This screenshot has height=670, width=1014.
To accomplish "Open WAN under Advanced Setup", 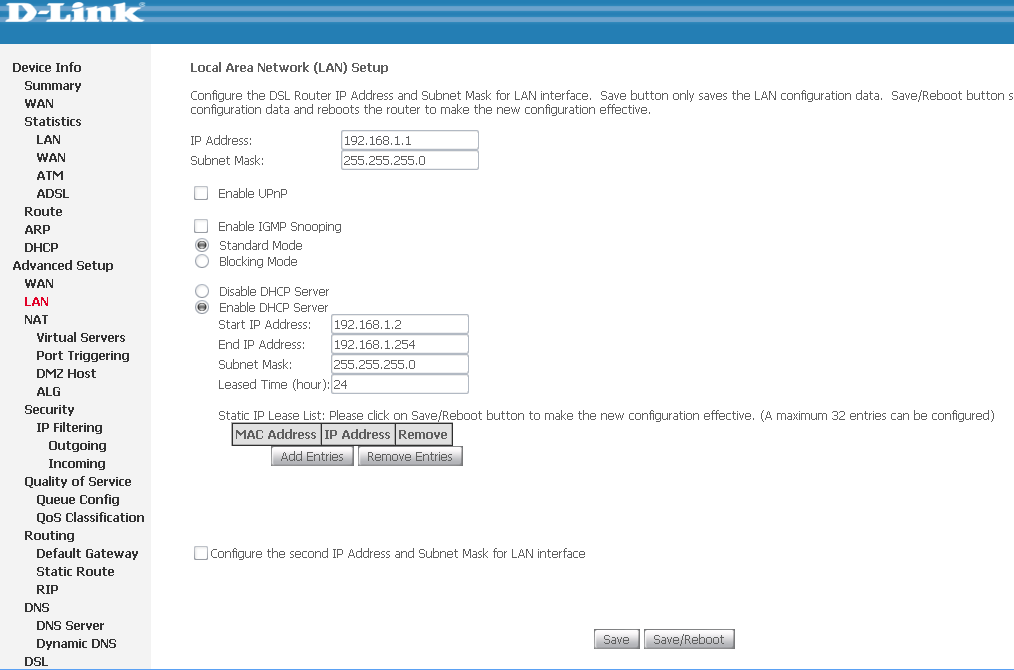I will pyautogui.click(x=39, y=284).
